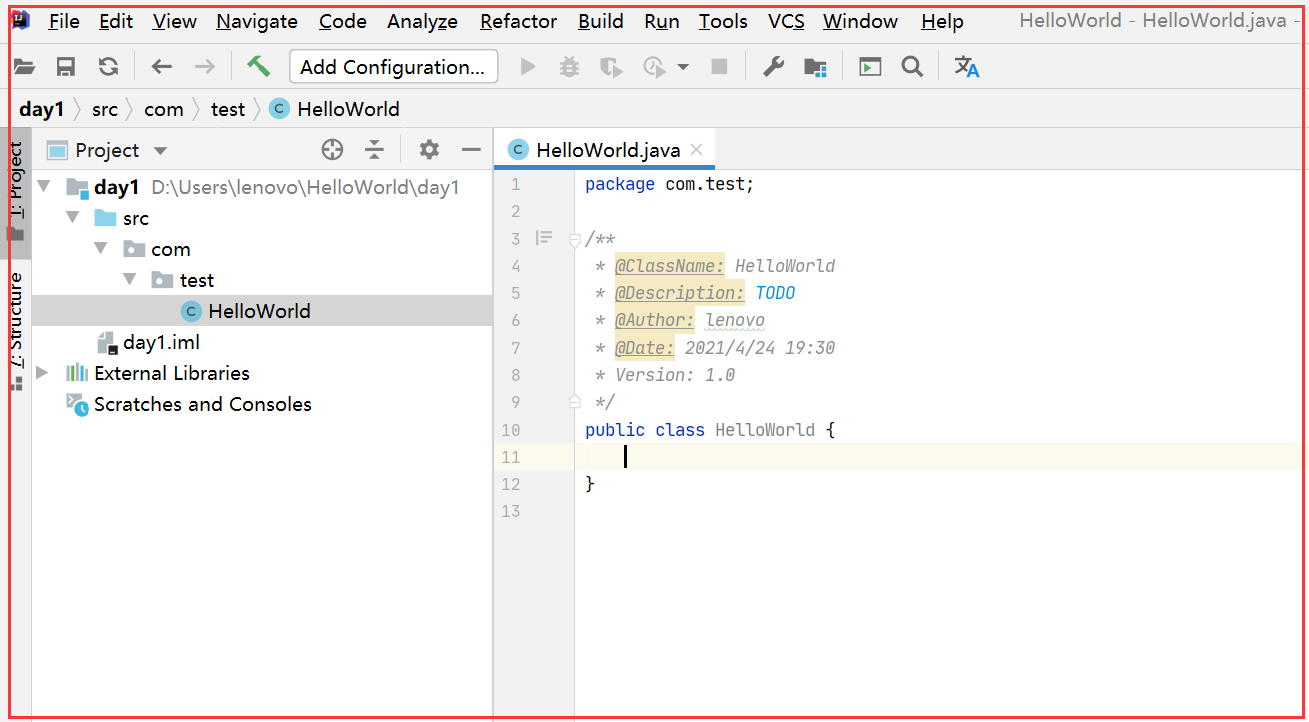Open Project Structure icon

[816, 67]
